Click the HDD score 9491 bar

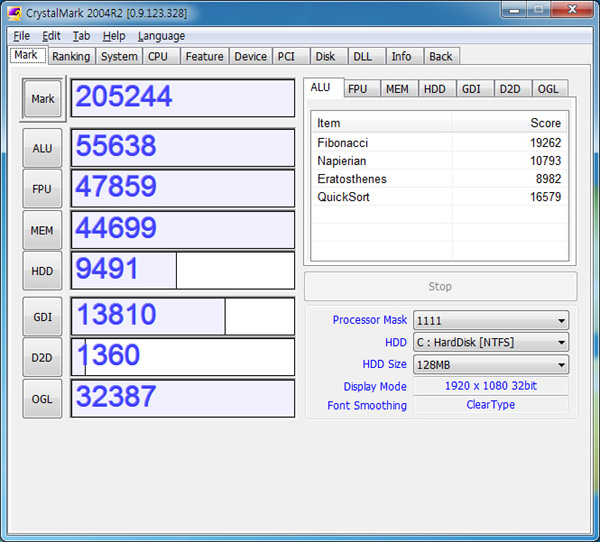pyautogui.click(x=183, y=271)
